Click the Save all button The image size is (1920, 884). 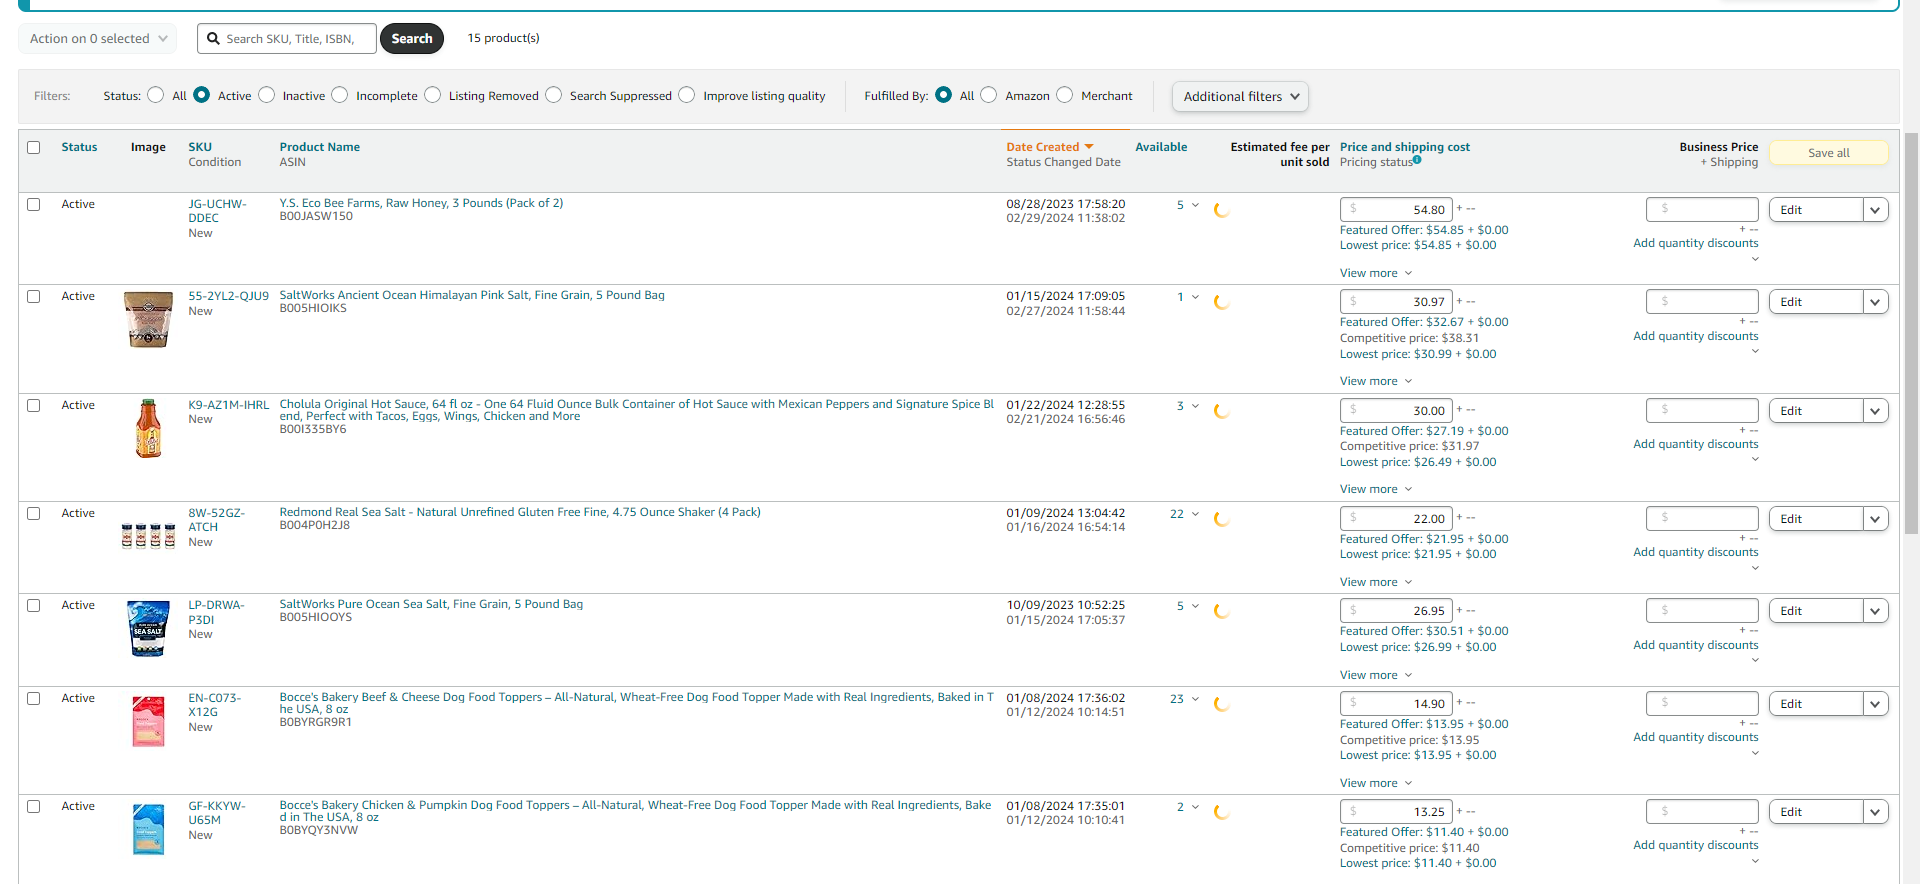(1829, 153)
